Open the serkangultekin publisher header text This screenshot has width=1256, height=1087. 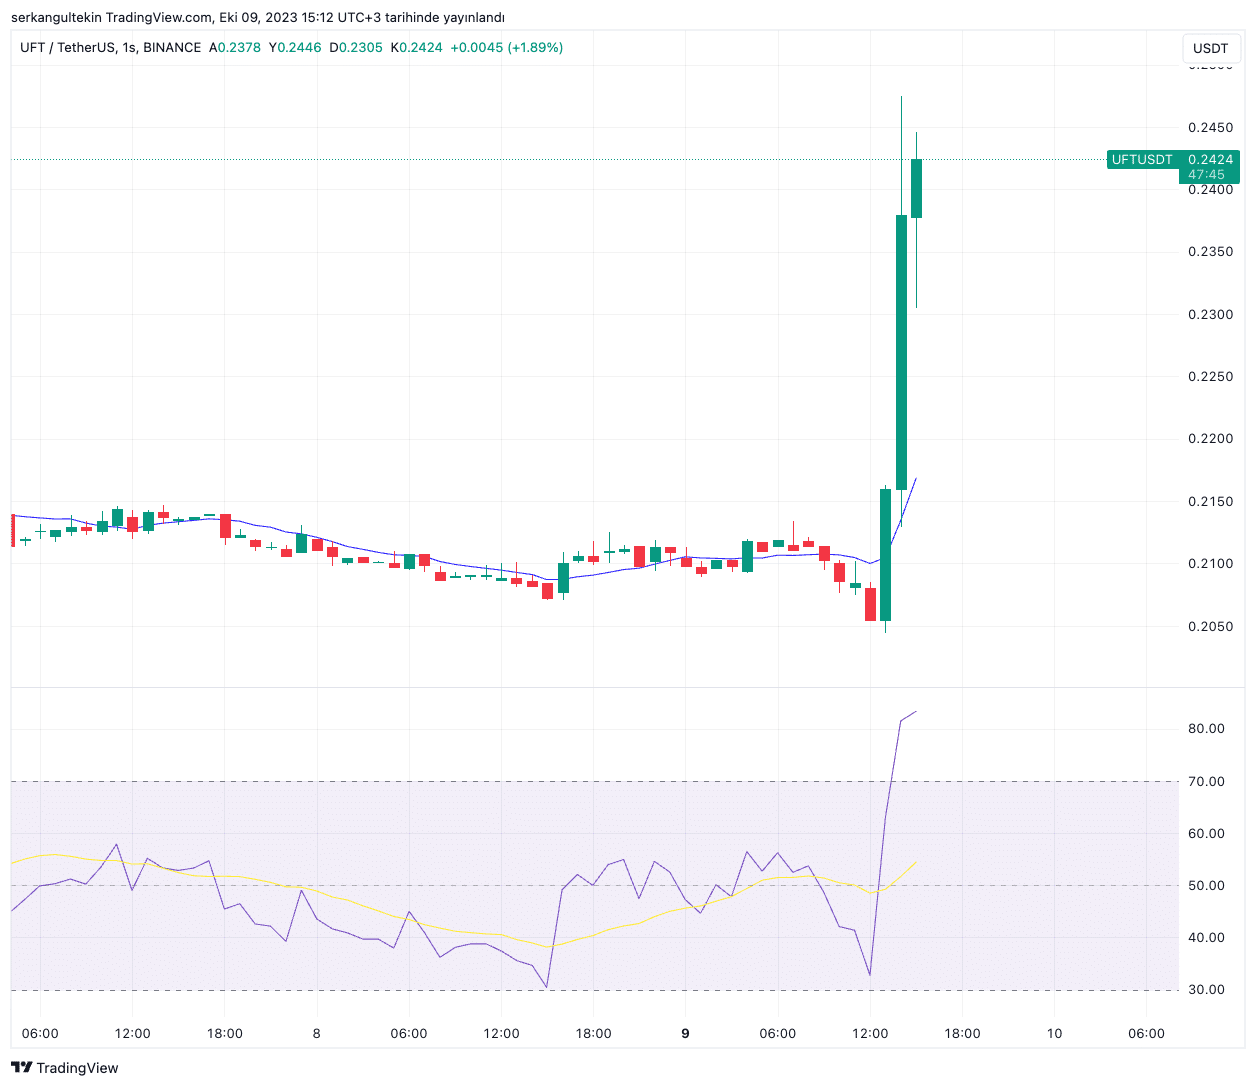pyautogui.click(x=257, y=17)
